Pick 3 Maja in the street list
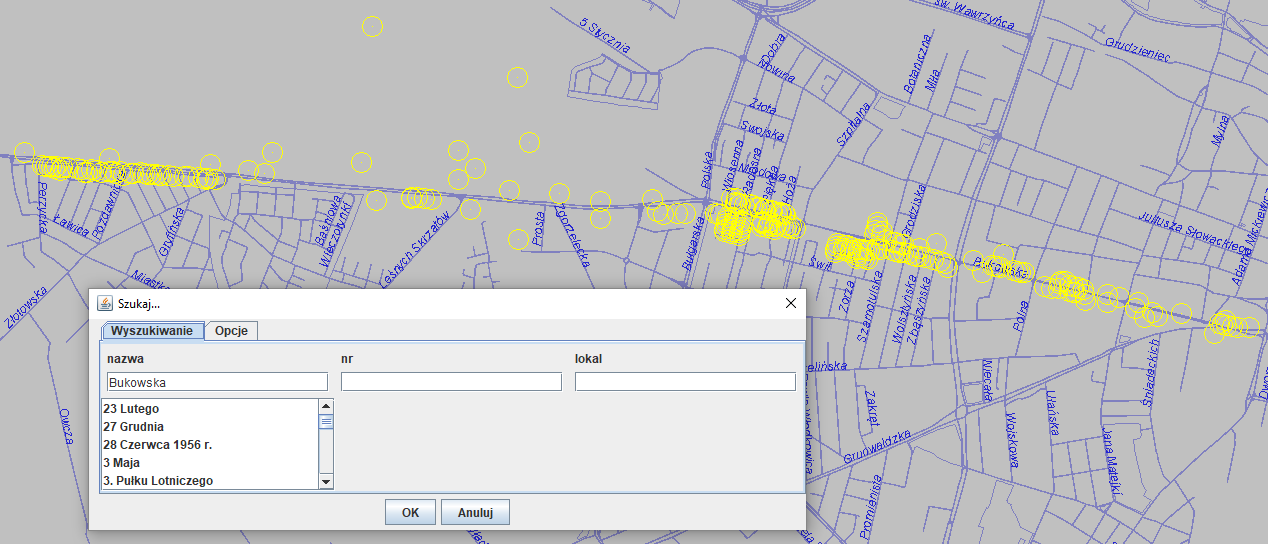 pos(122,463)
